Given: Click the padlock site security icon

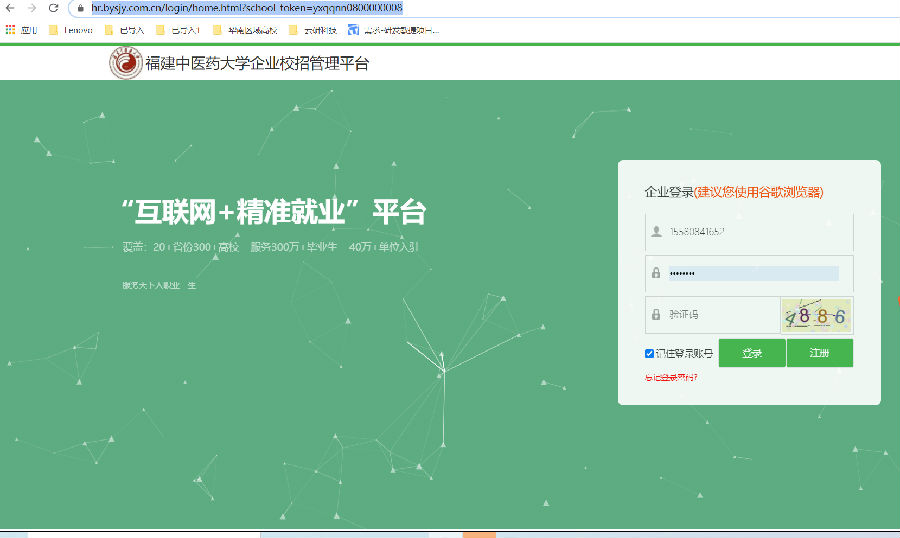Looking at the screenshot, I should (x=81, y=8).
